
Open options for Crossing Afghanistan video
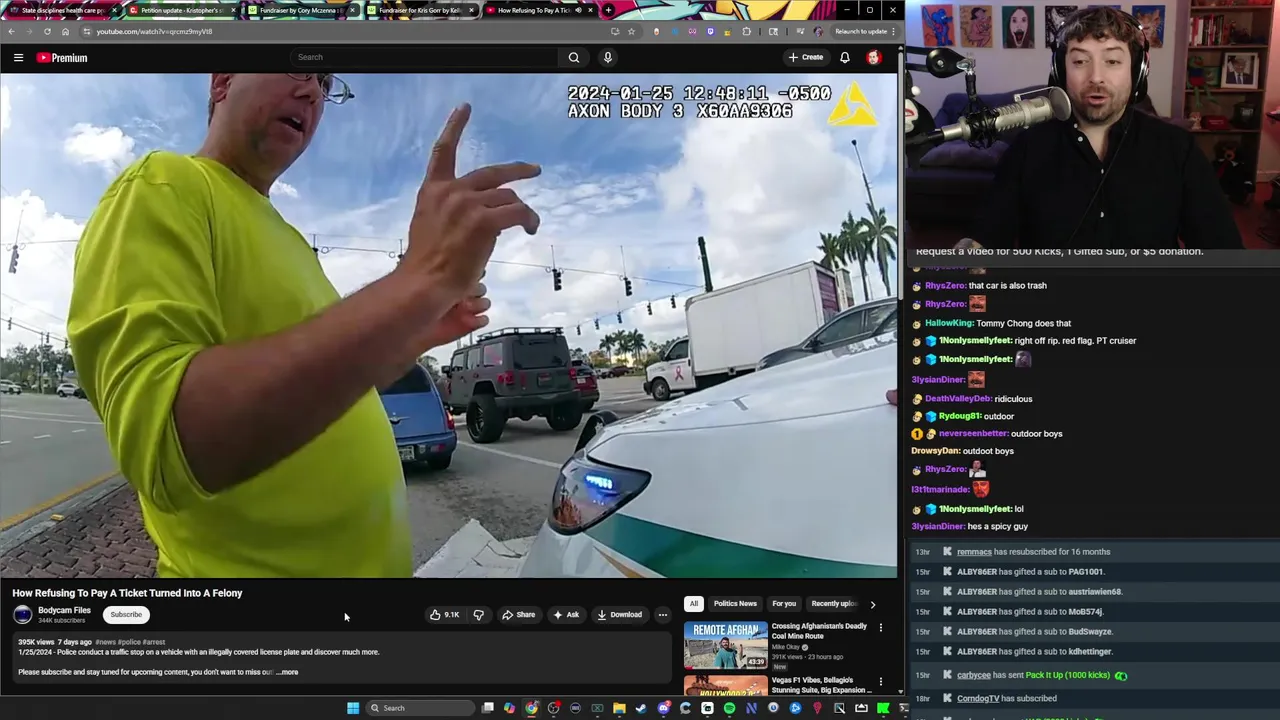tap(881, 628)
